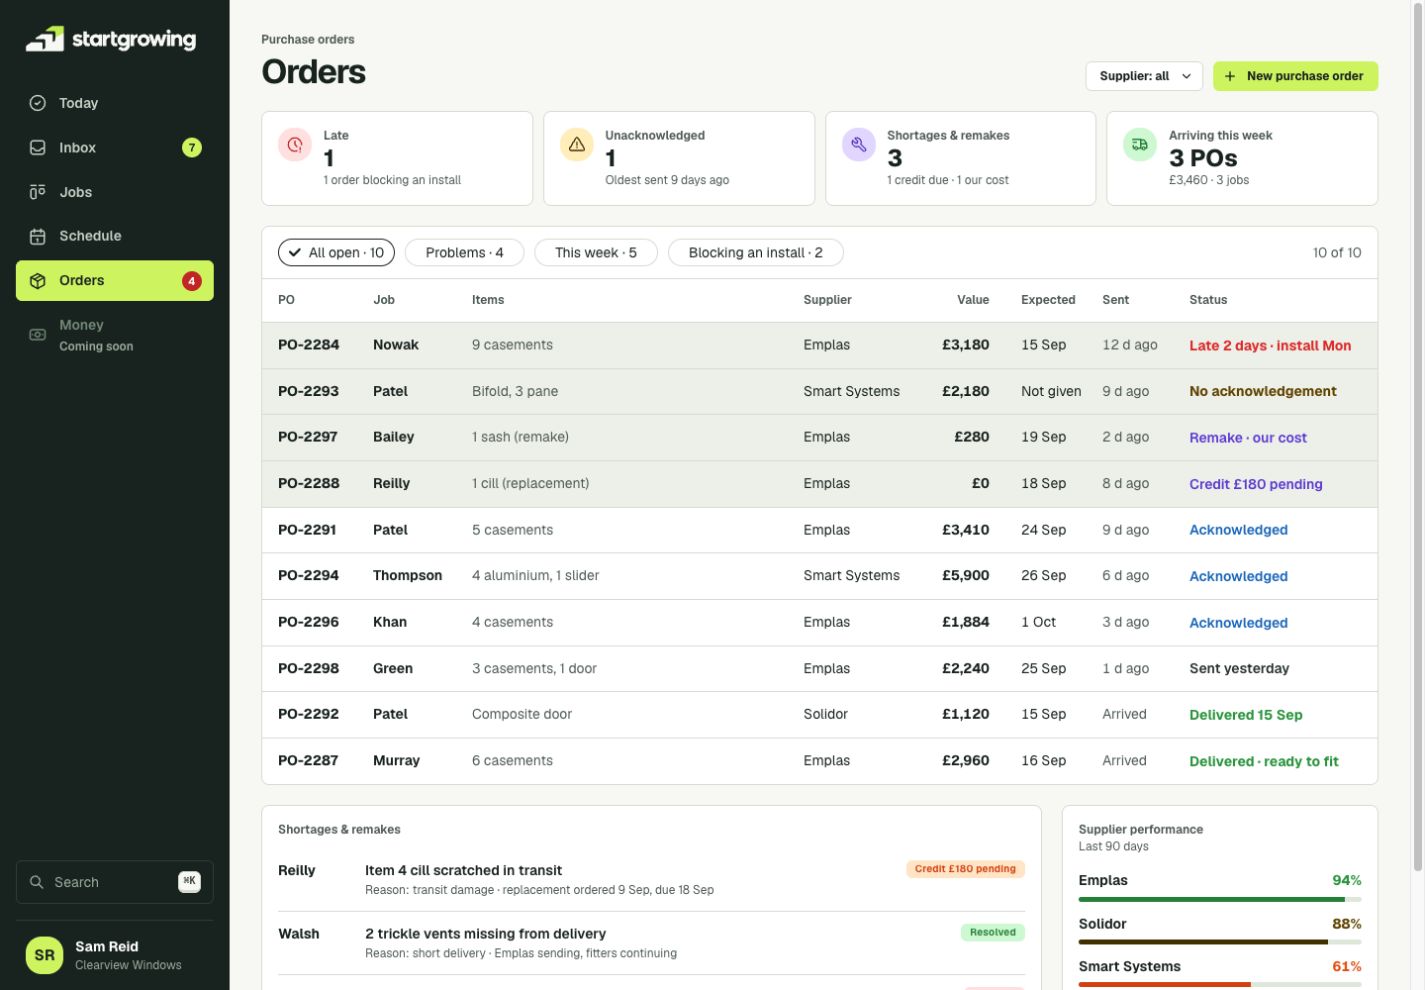Click the Late clock icon card
The width and height of the screenshot is (1425, 990).
pyautogui.click(x=295, y=145)
